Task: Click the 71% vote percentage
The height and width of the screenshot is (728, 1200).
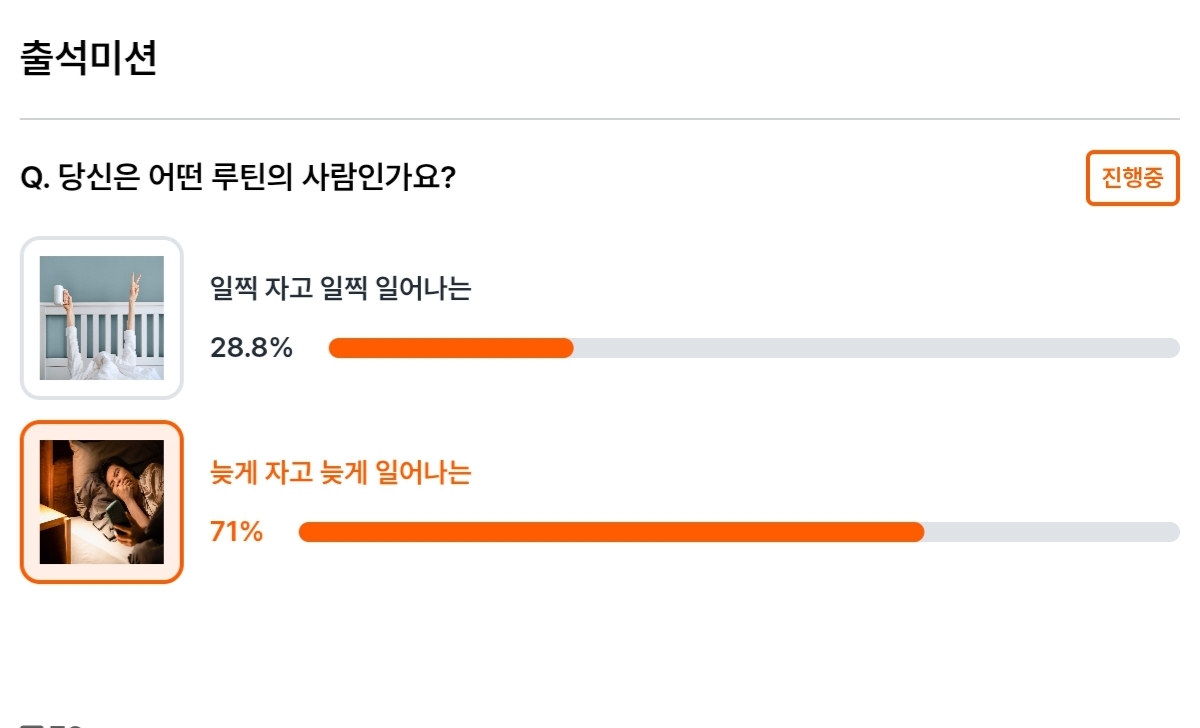Action: coord(236,532)
